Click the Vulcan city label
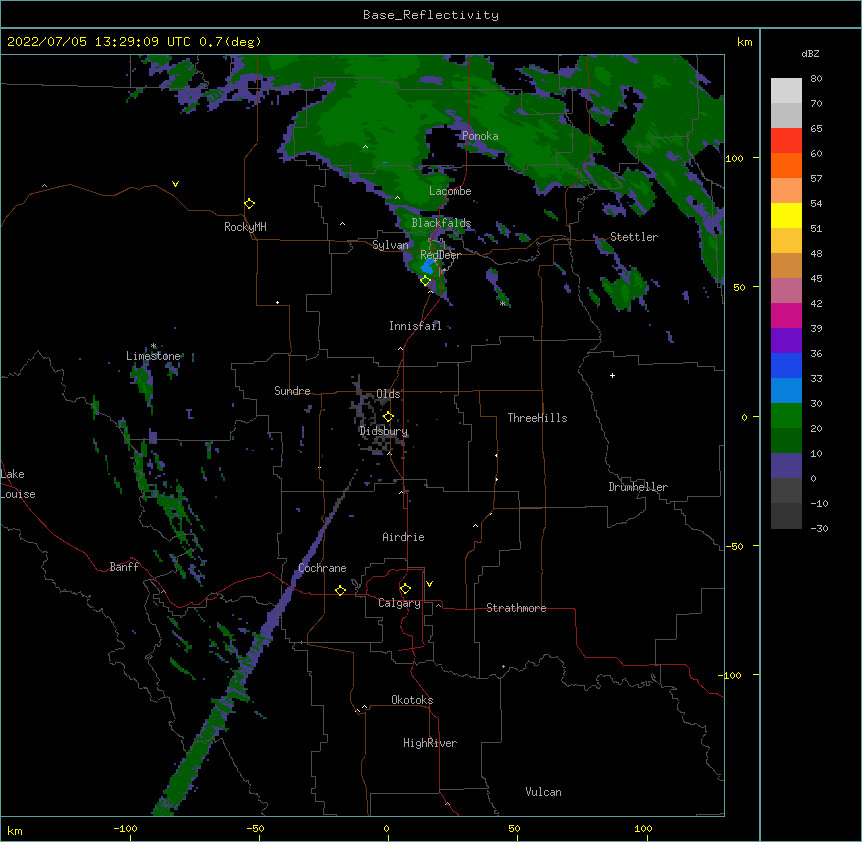 click(543, 792)
